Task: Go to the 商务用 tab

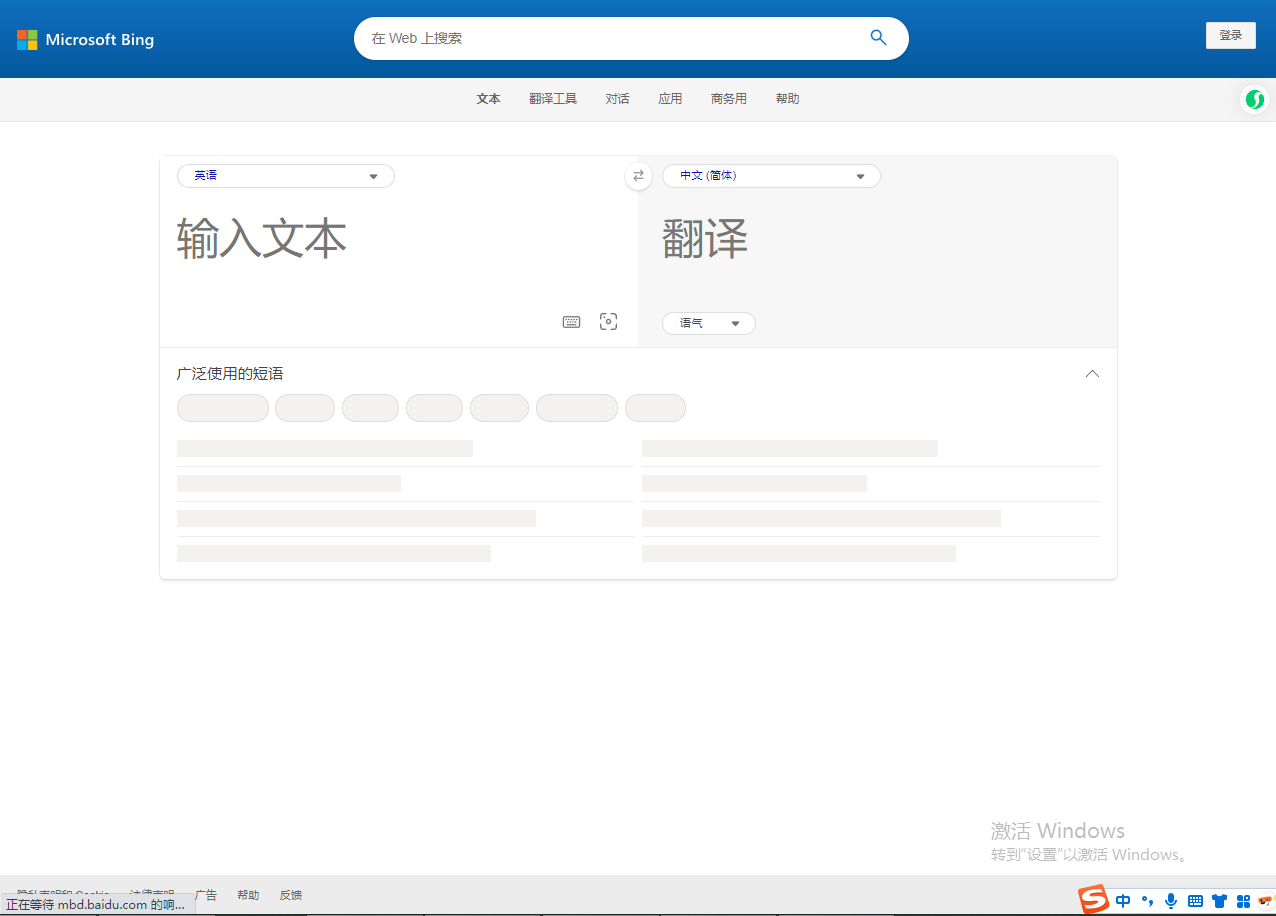Action: click(x=729, y=99)
